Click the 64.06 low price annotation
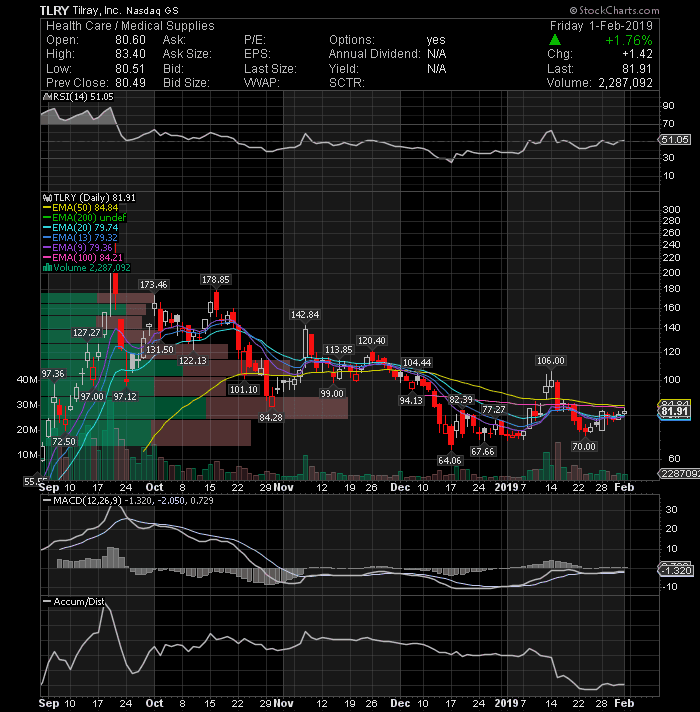The image size is (700, 712). pos(450,460)
